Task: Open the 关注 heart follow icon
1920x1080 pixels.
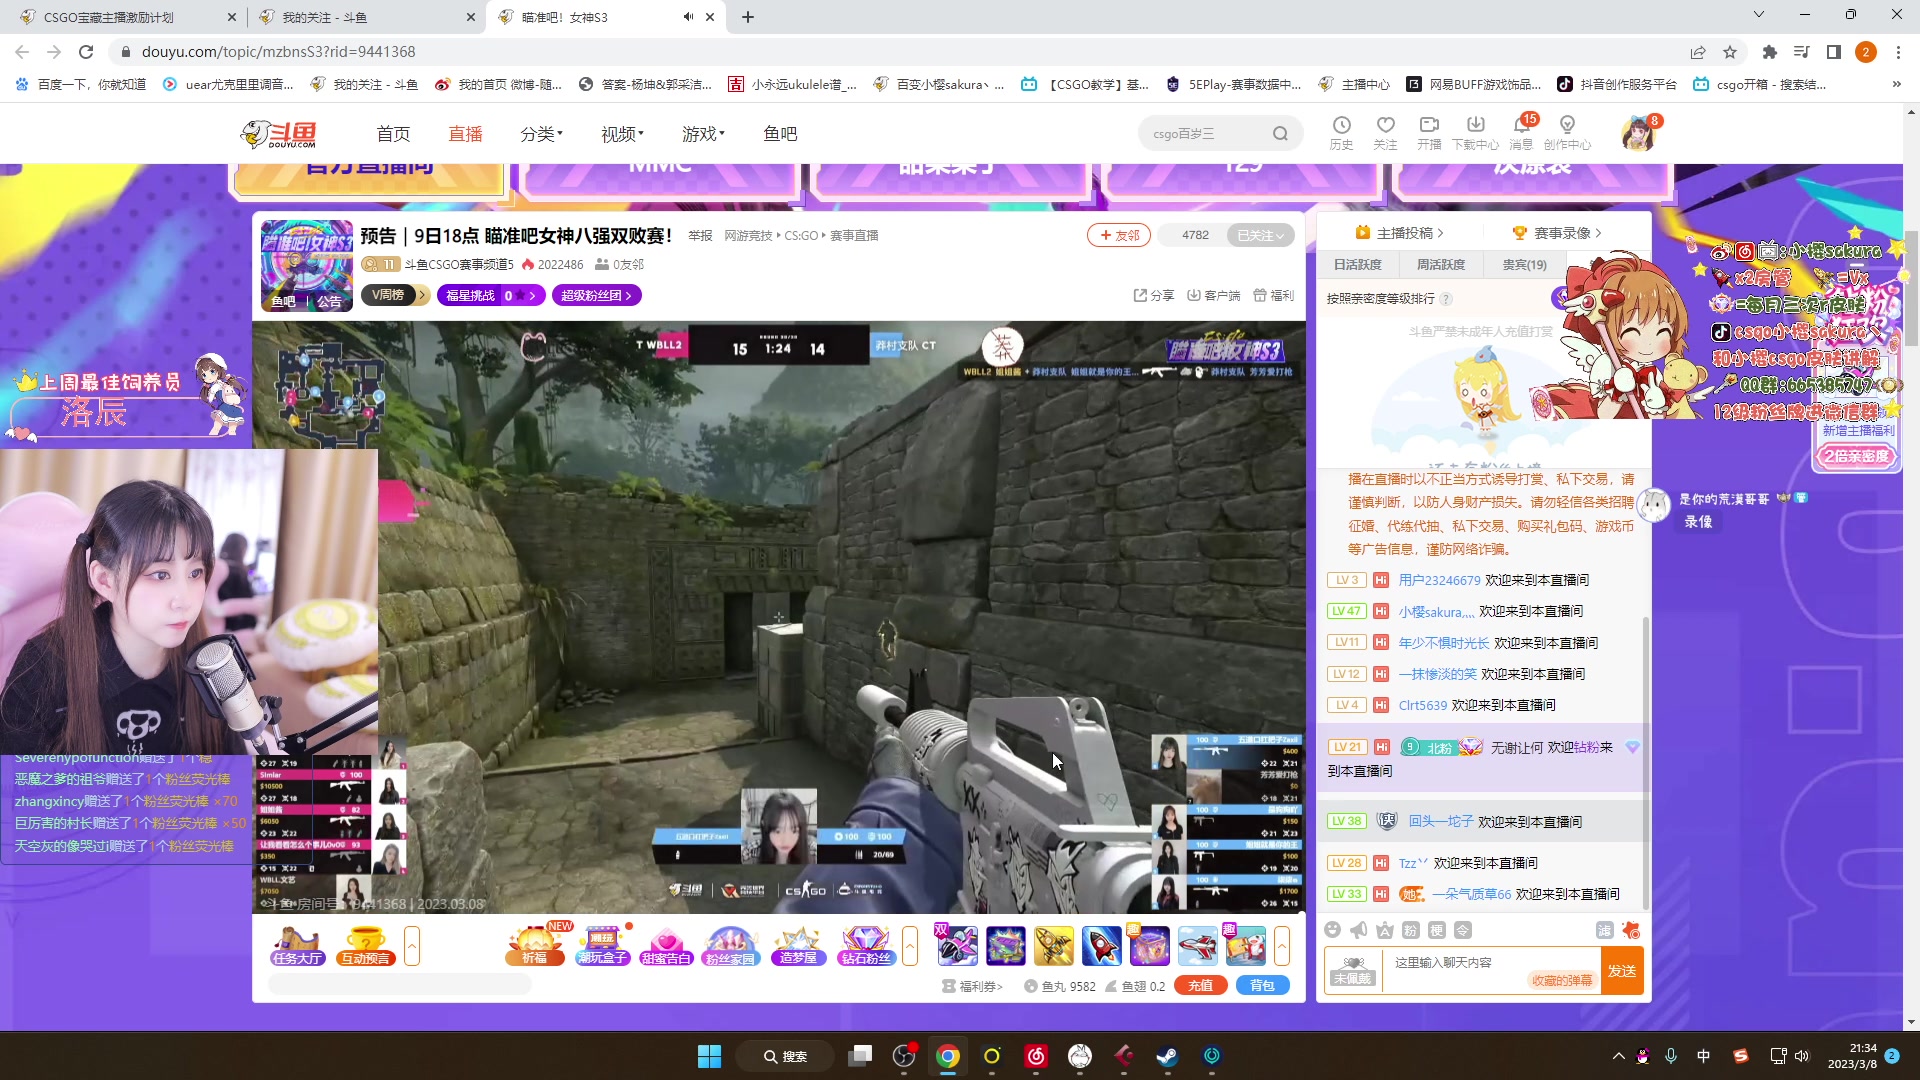Action: 1385,132
